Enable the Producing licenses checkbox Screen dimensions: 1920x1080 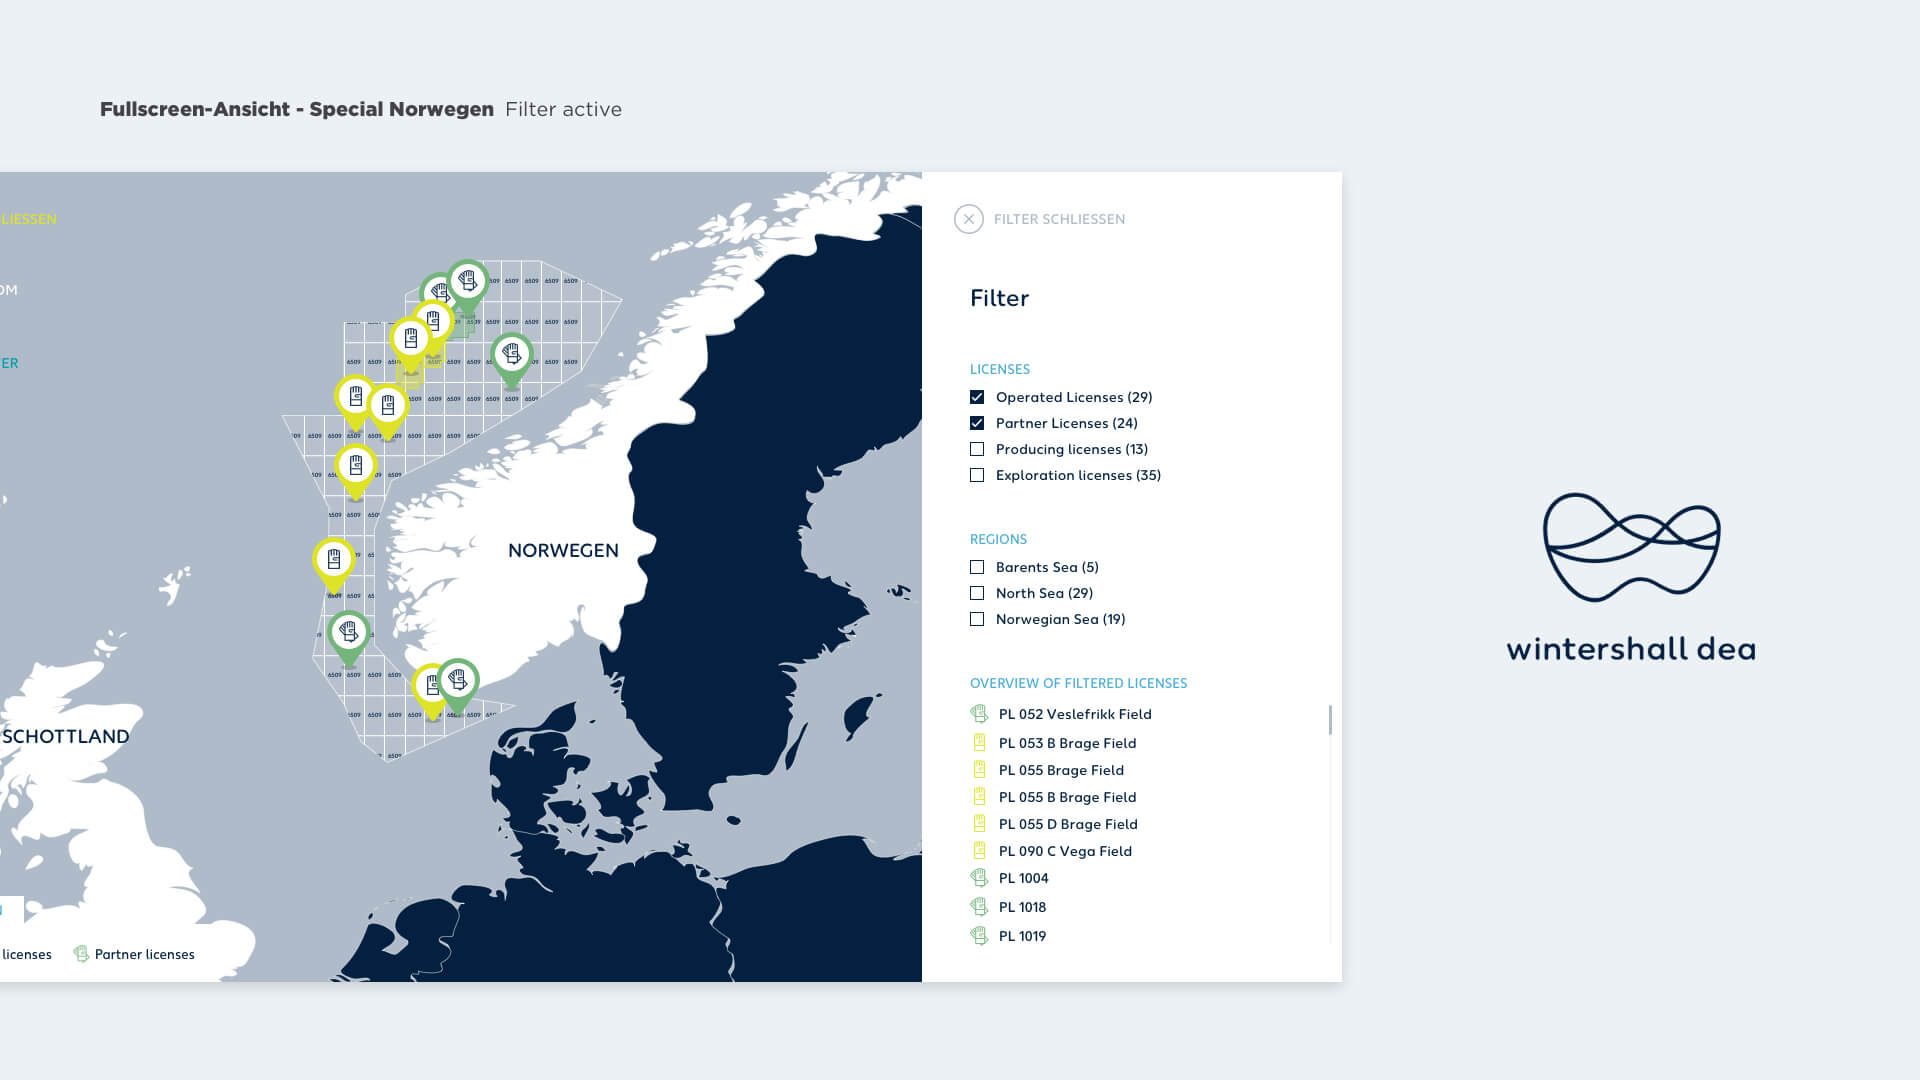(x=977, y=449)
